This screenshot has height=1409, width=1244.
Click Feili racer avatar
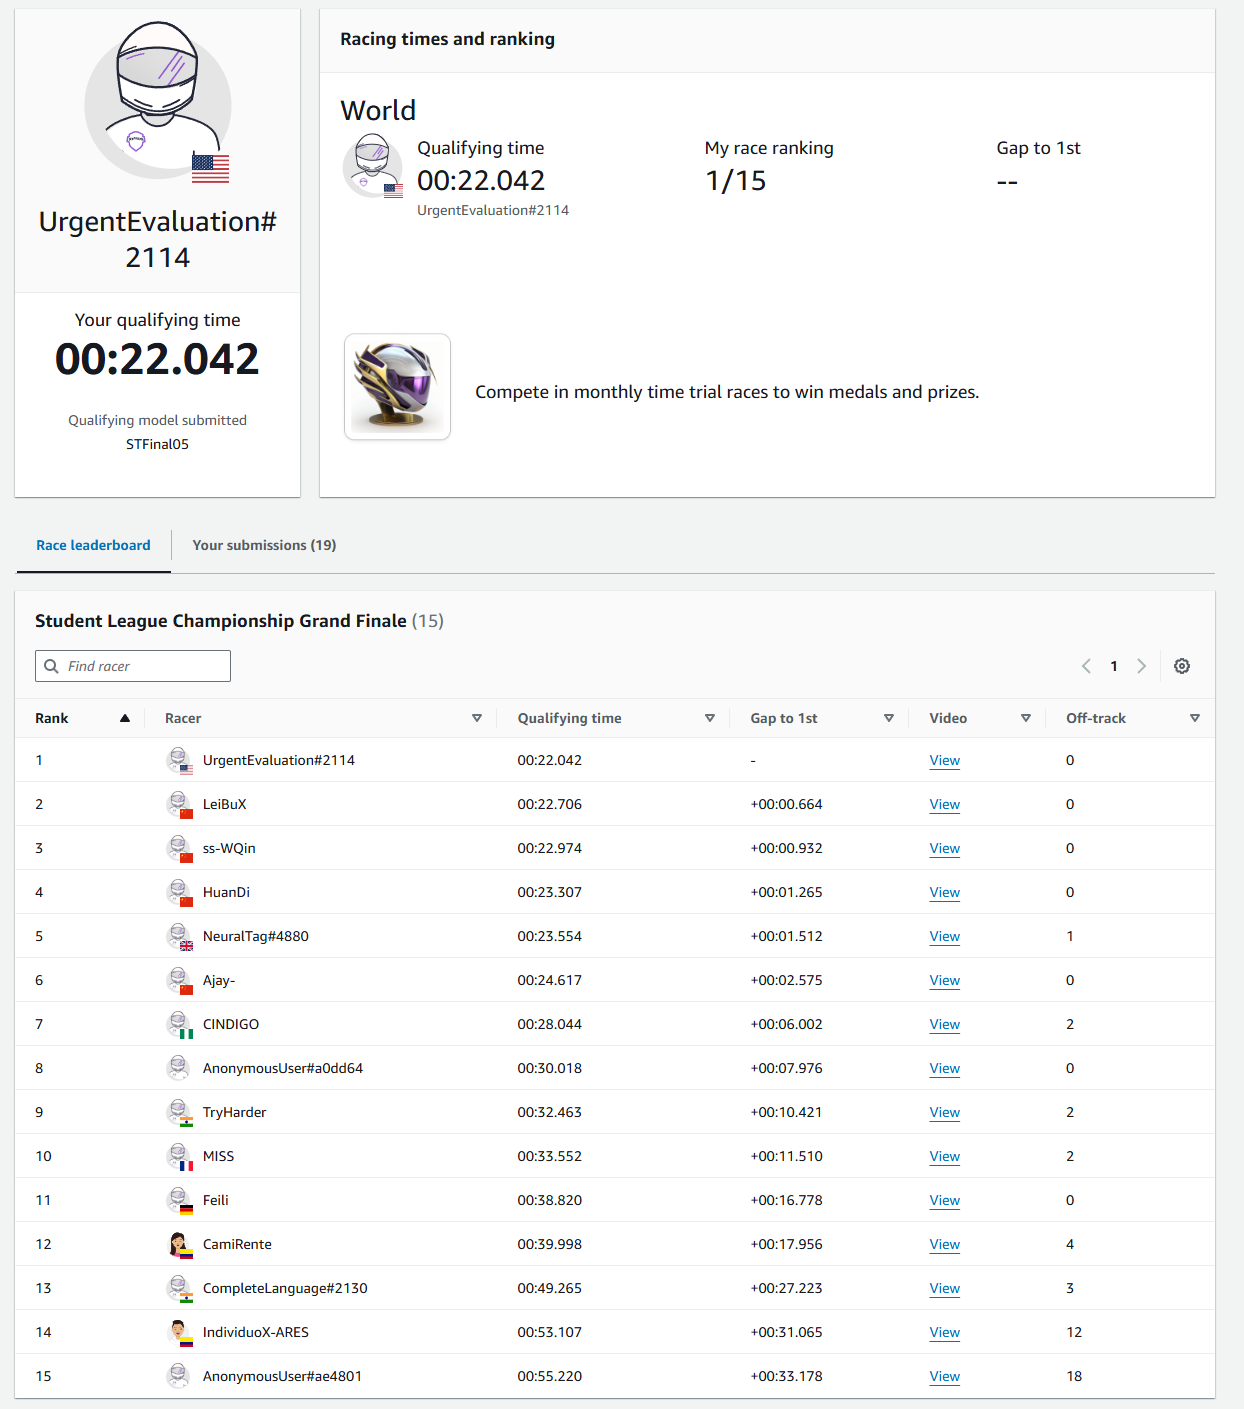179,1200
